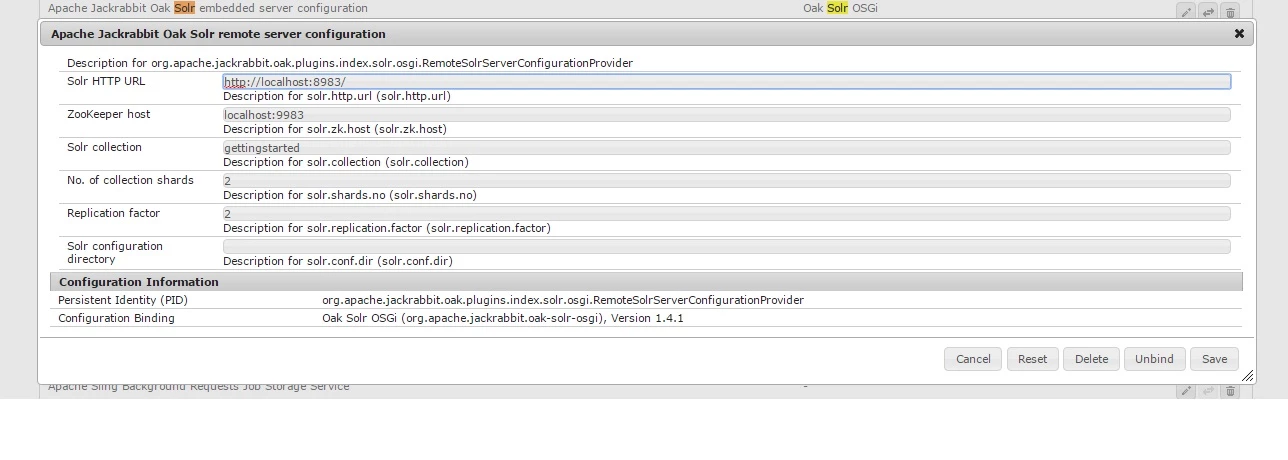Close the Solr remote server configuration dialog
This screenshot has width=1288, height=460.
(x=1239, y=33)
